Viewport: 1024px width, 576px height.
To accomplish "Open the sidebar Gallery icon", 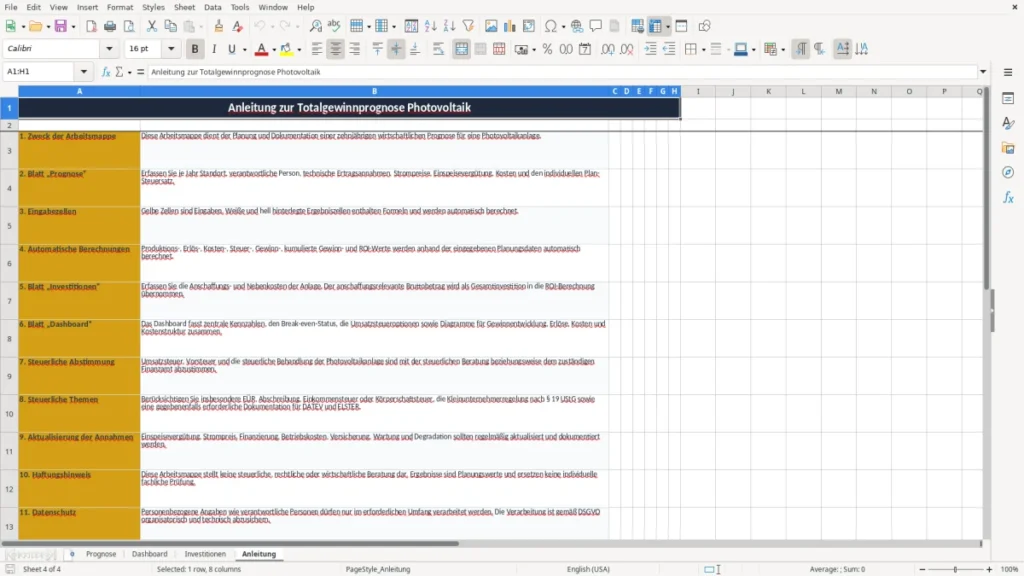I will click(1008, 148).
